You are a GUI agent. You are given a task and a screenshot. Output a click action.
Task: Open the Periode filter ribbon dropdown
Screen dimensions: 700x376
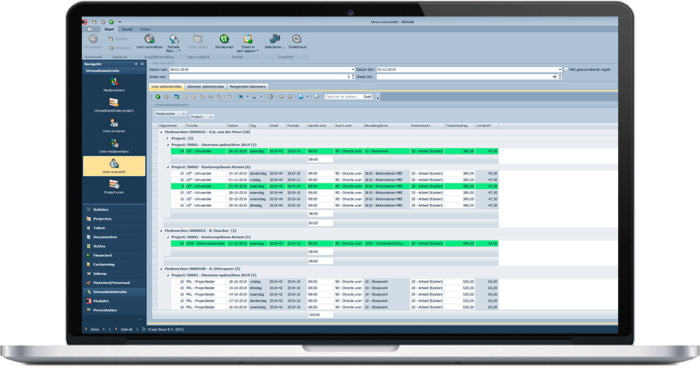click(x=174, y=43)
